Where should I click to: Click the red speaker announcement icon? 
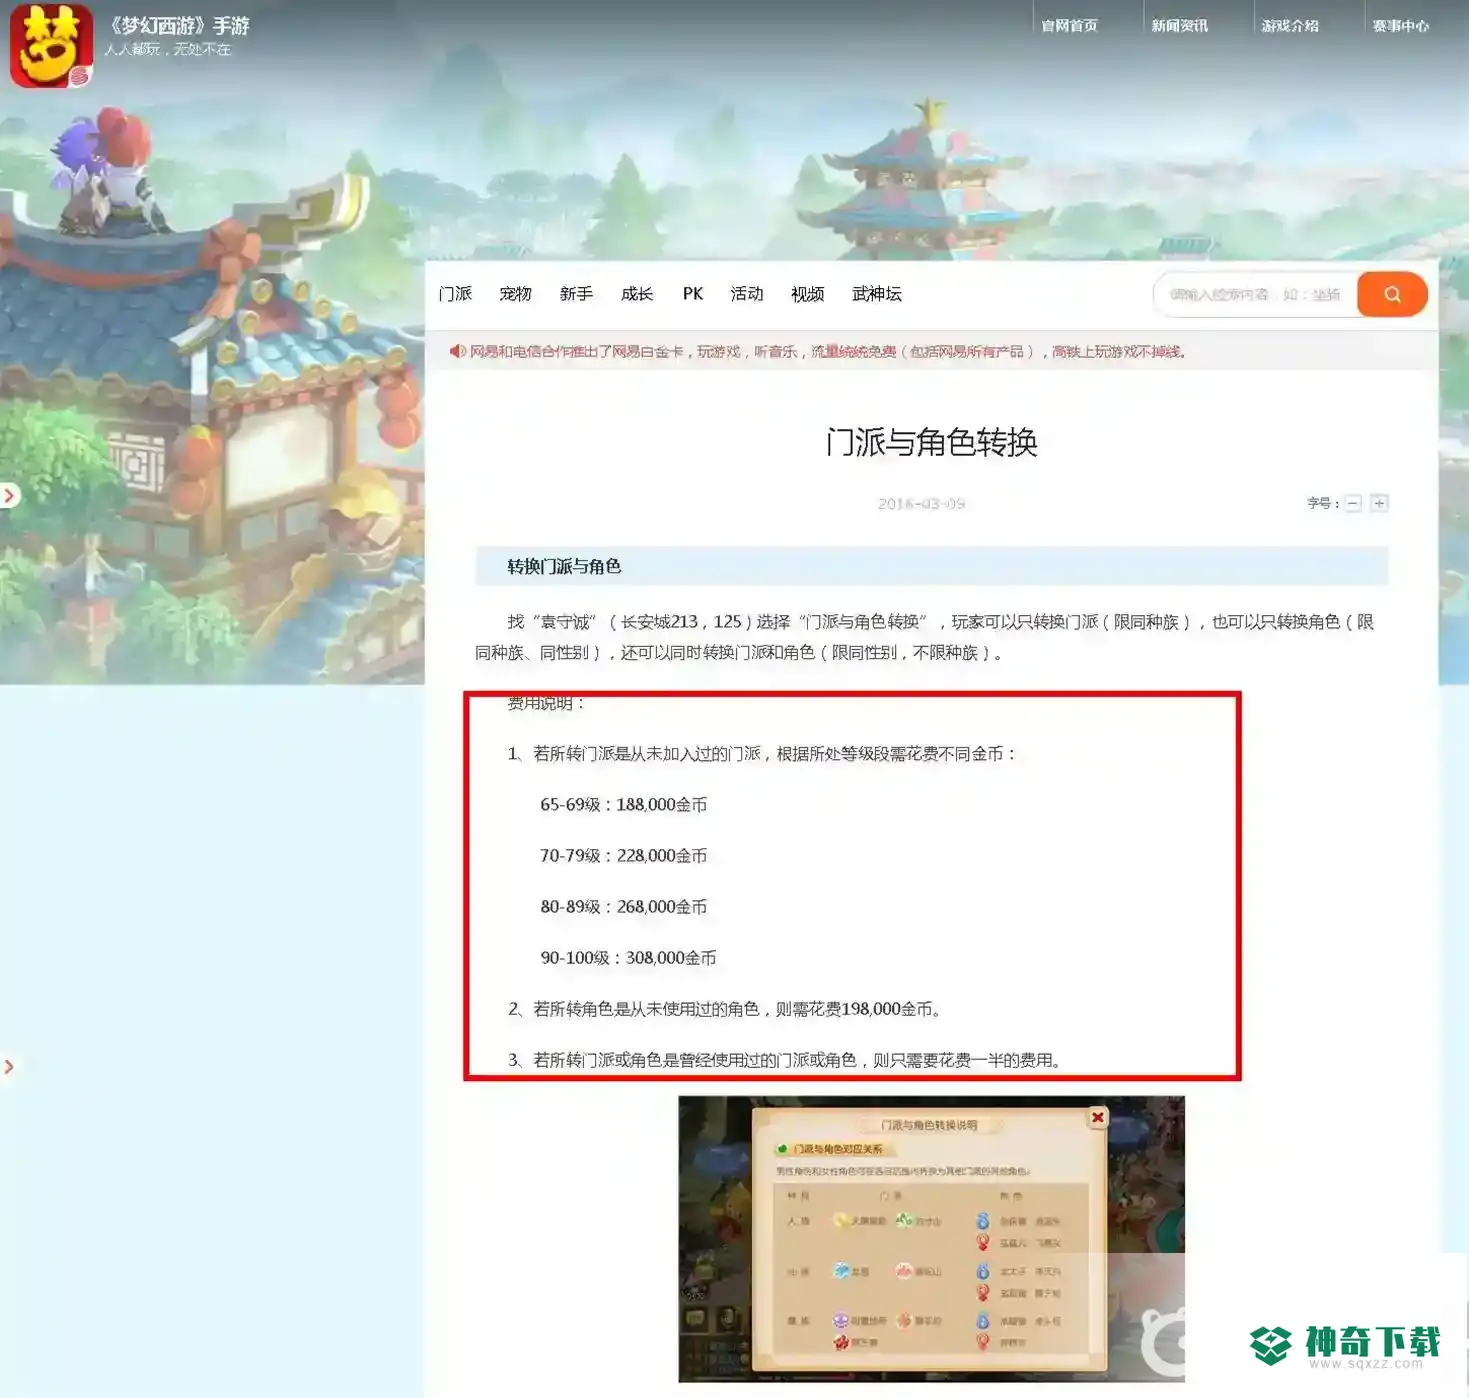point(457,351)
